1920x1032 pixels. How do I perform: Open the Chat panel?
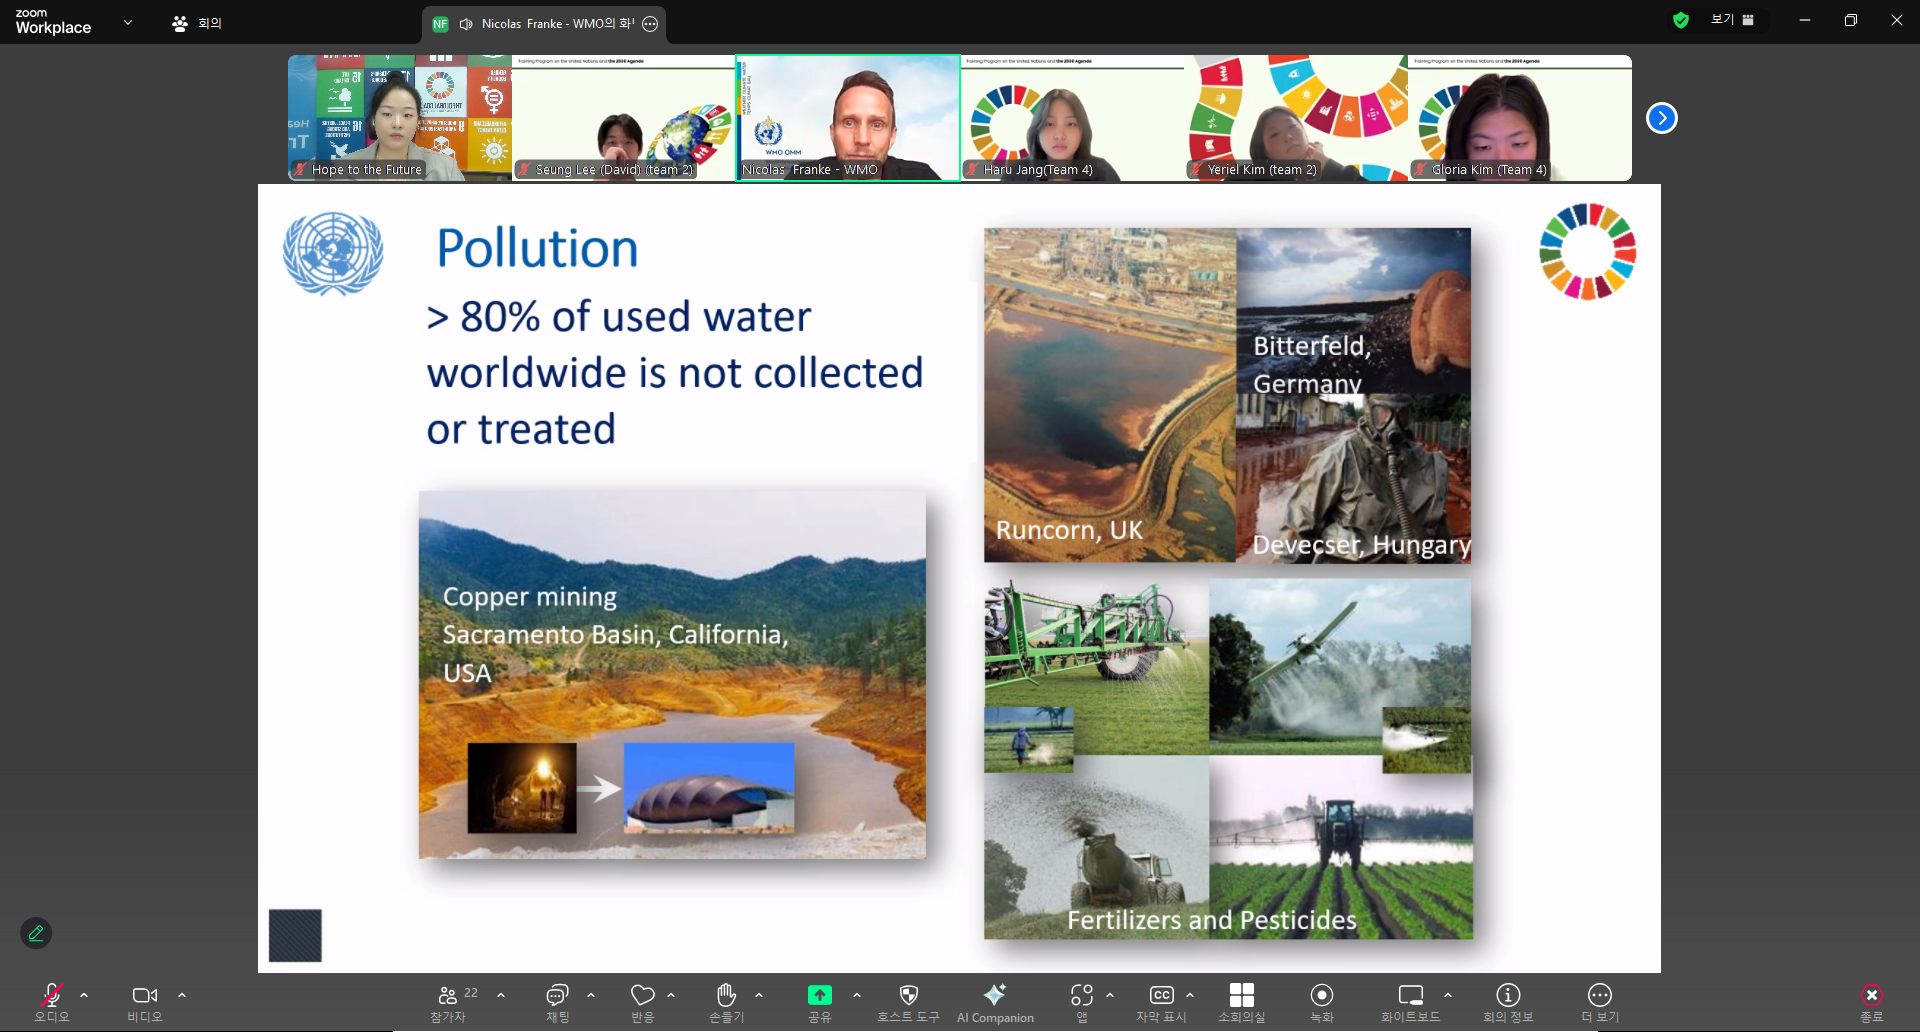click(x=557, y=1002)
